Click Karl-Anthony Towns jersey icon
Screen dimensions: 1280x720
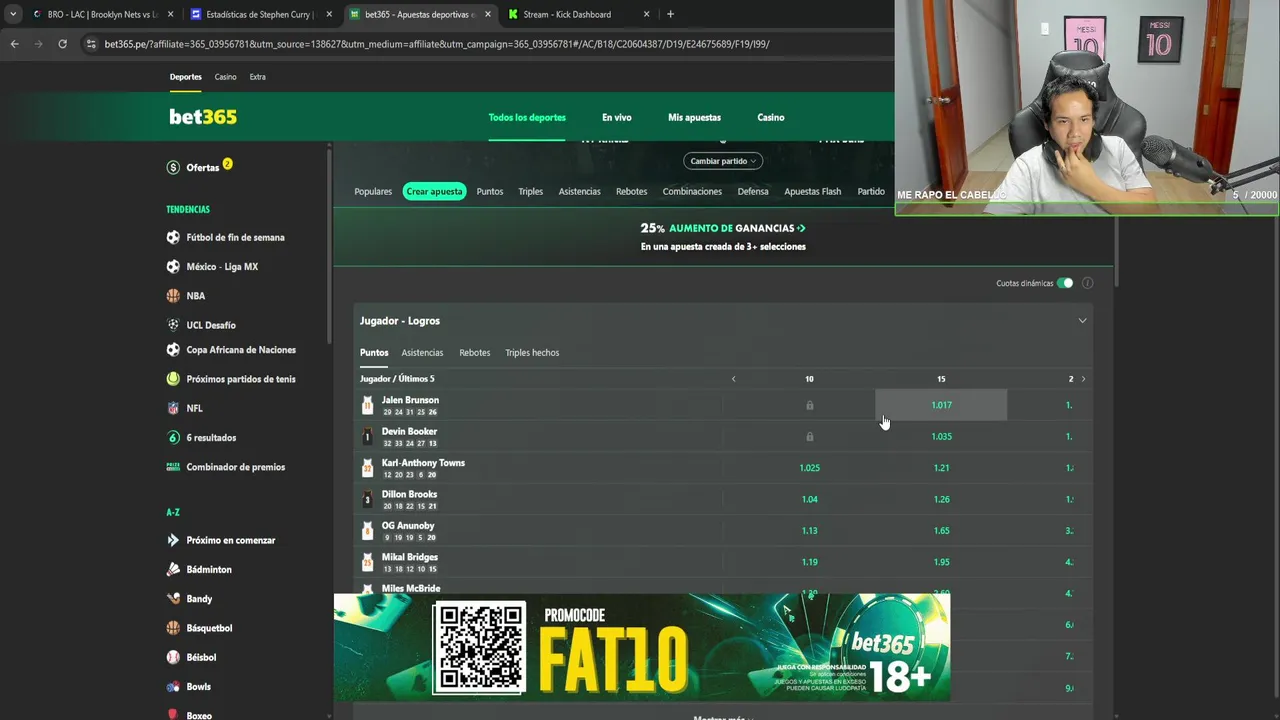point(367,468)
